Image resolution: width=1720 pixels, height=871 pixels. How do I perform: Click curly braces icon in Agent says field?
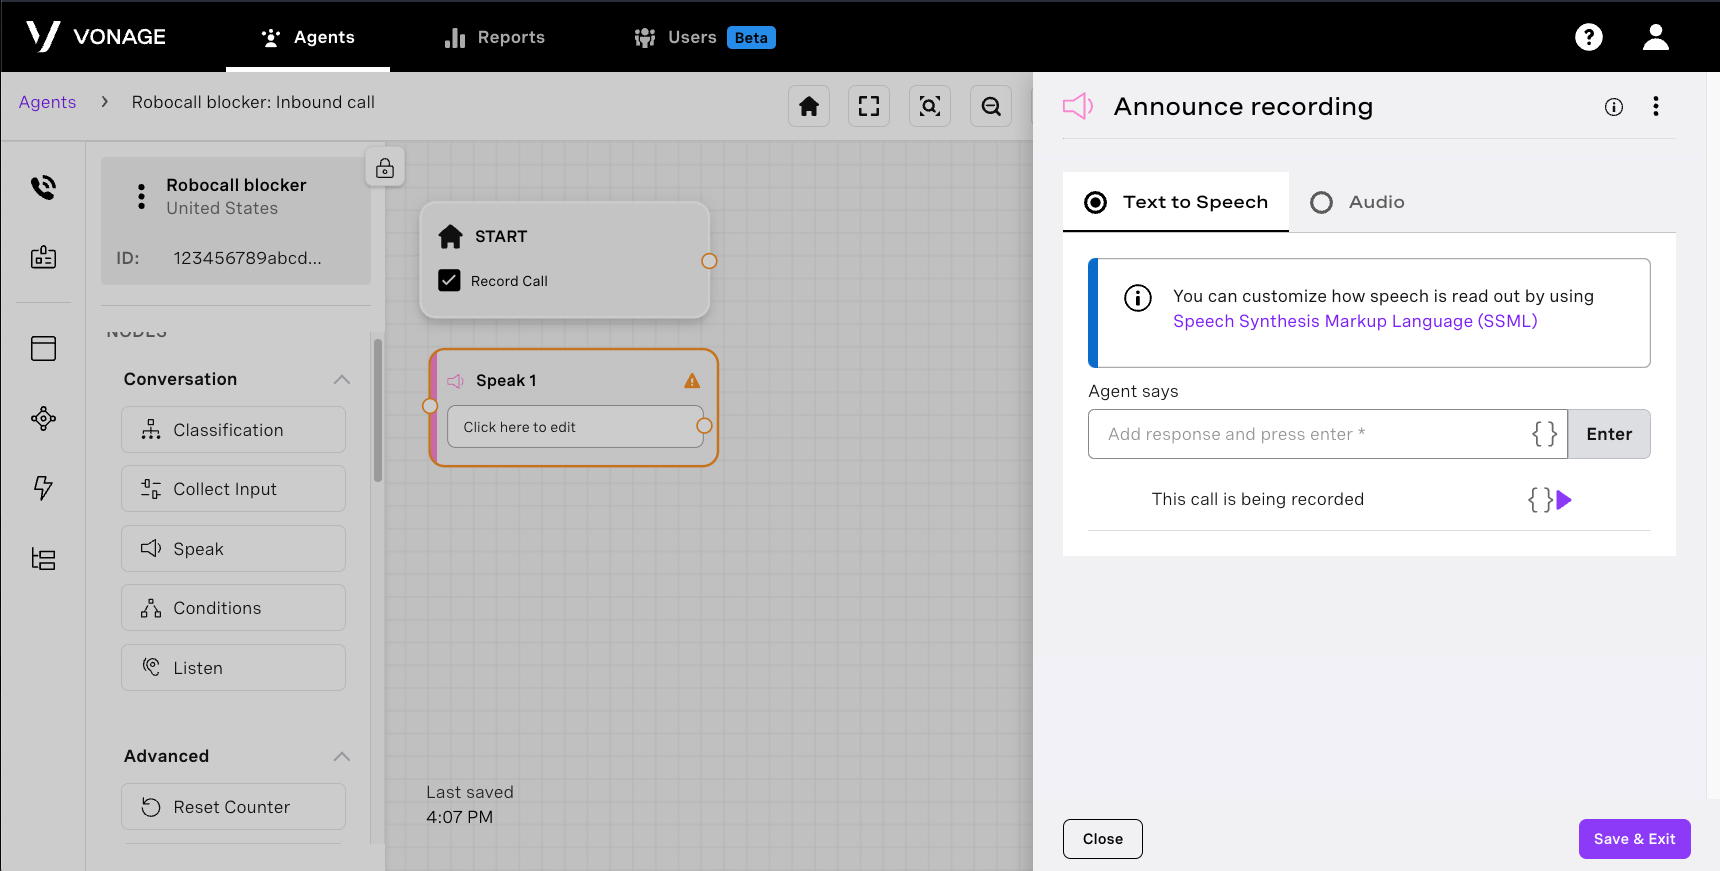tap(1544, 433)
